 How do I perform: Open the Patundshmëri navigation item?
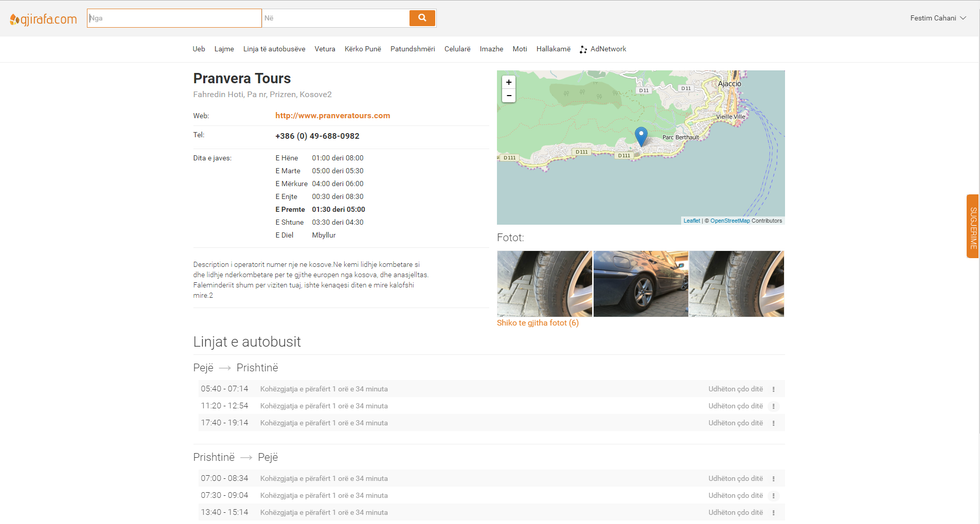coord(413,48)
